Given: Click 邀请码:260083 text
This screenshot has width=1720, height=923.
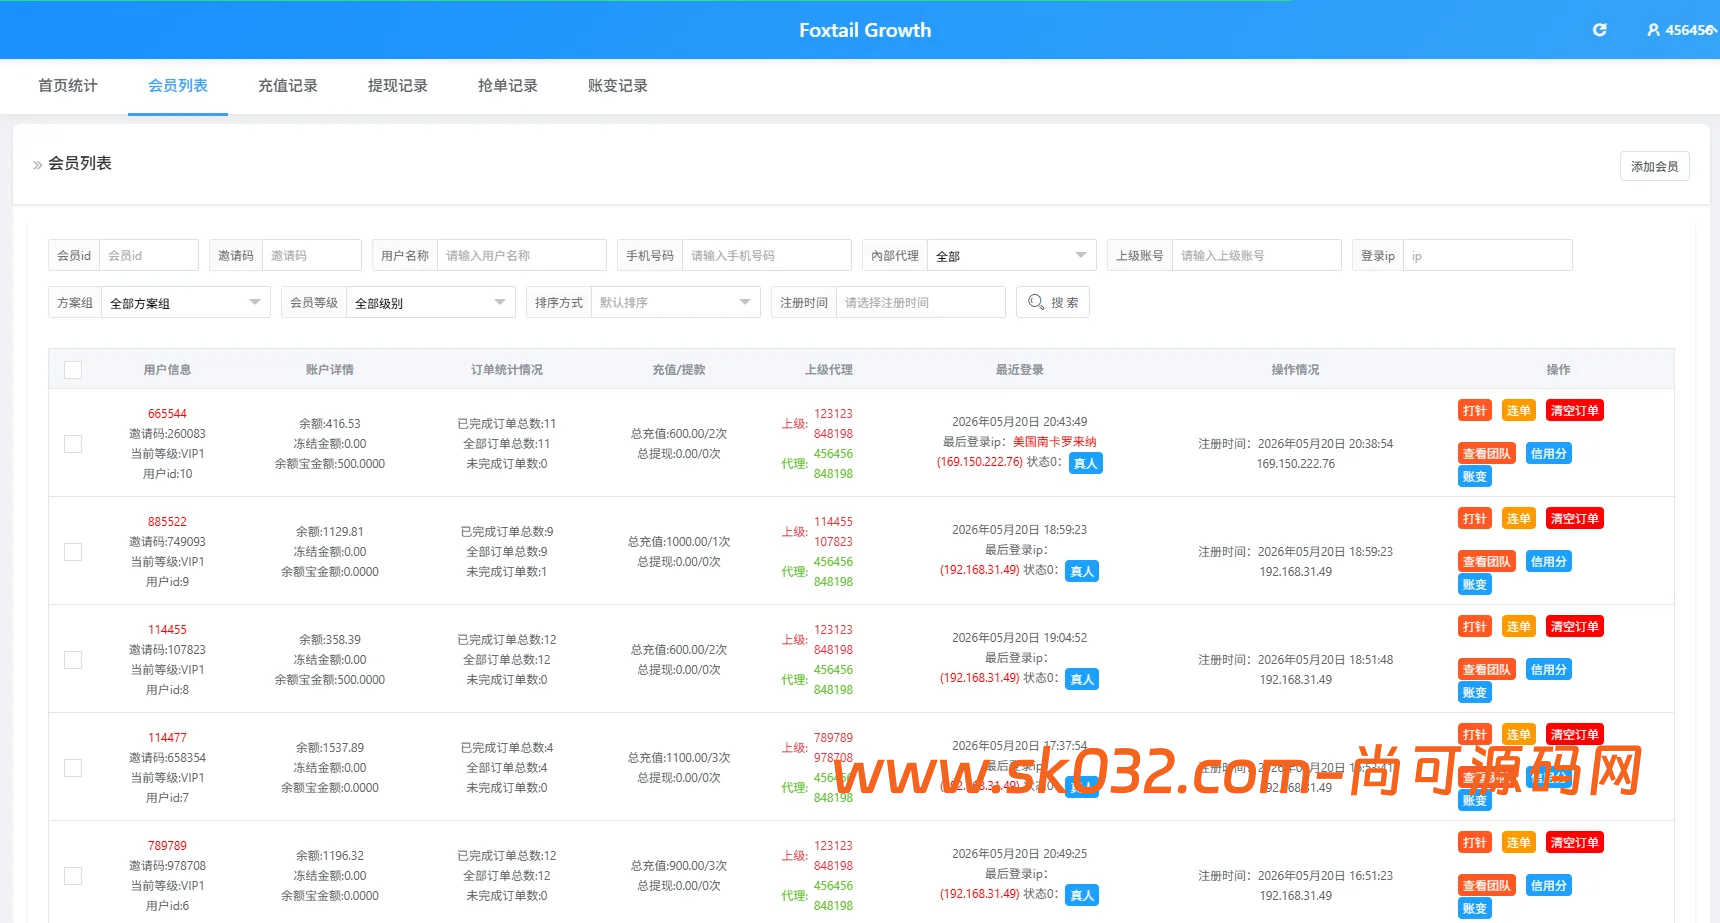Looking at the screenshot, I should (167, 434).
